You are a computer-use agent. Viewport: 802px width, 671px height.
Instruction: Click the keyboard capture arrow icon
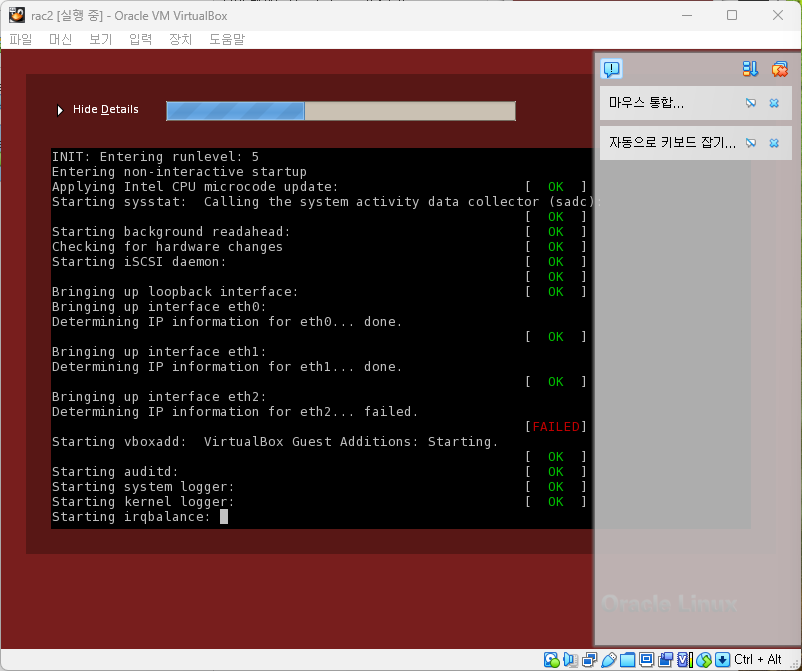722,660
